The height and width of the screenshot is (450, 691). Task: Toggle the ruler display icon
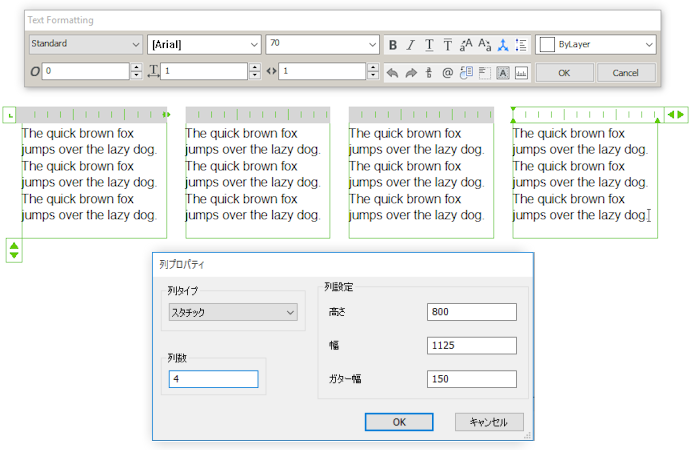(521, 73)
